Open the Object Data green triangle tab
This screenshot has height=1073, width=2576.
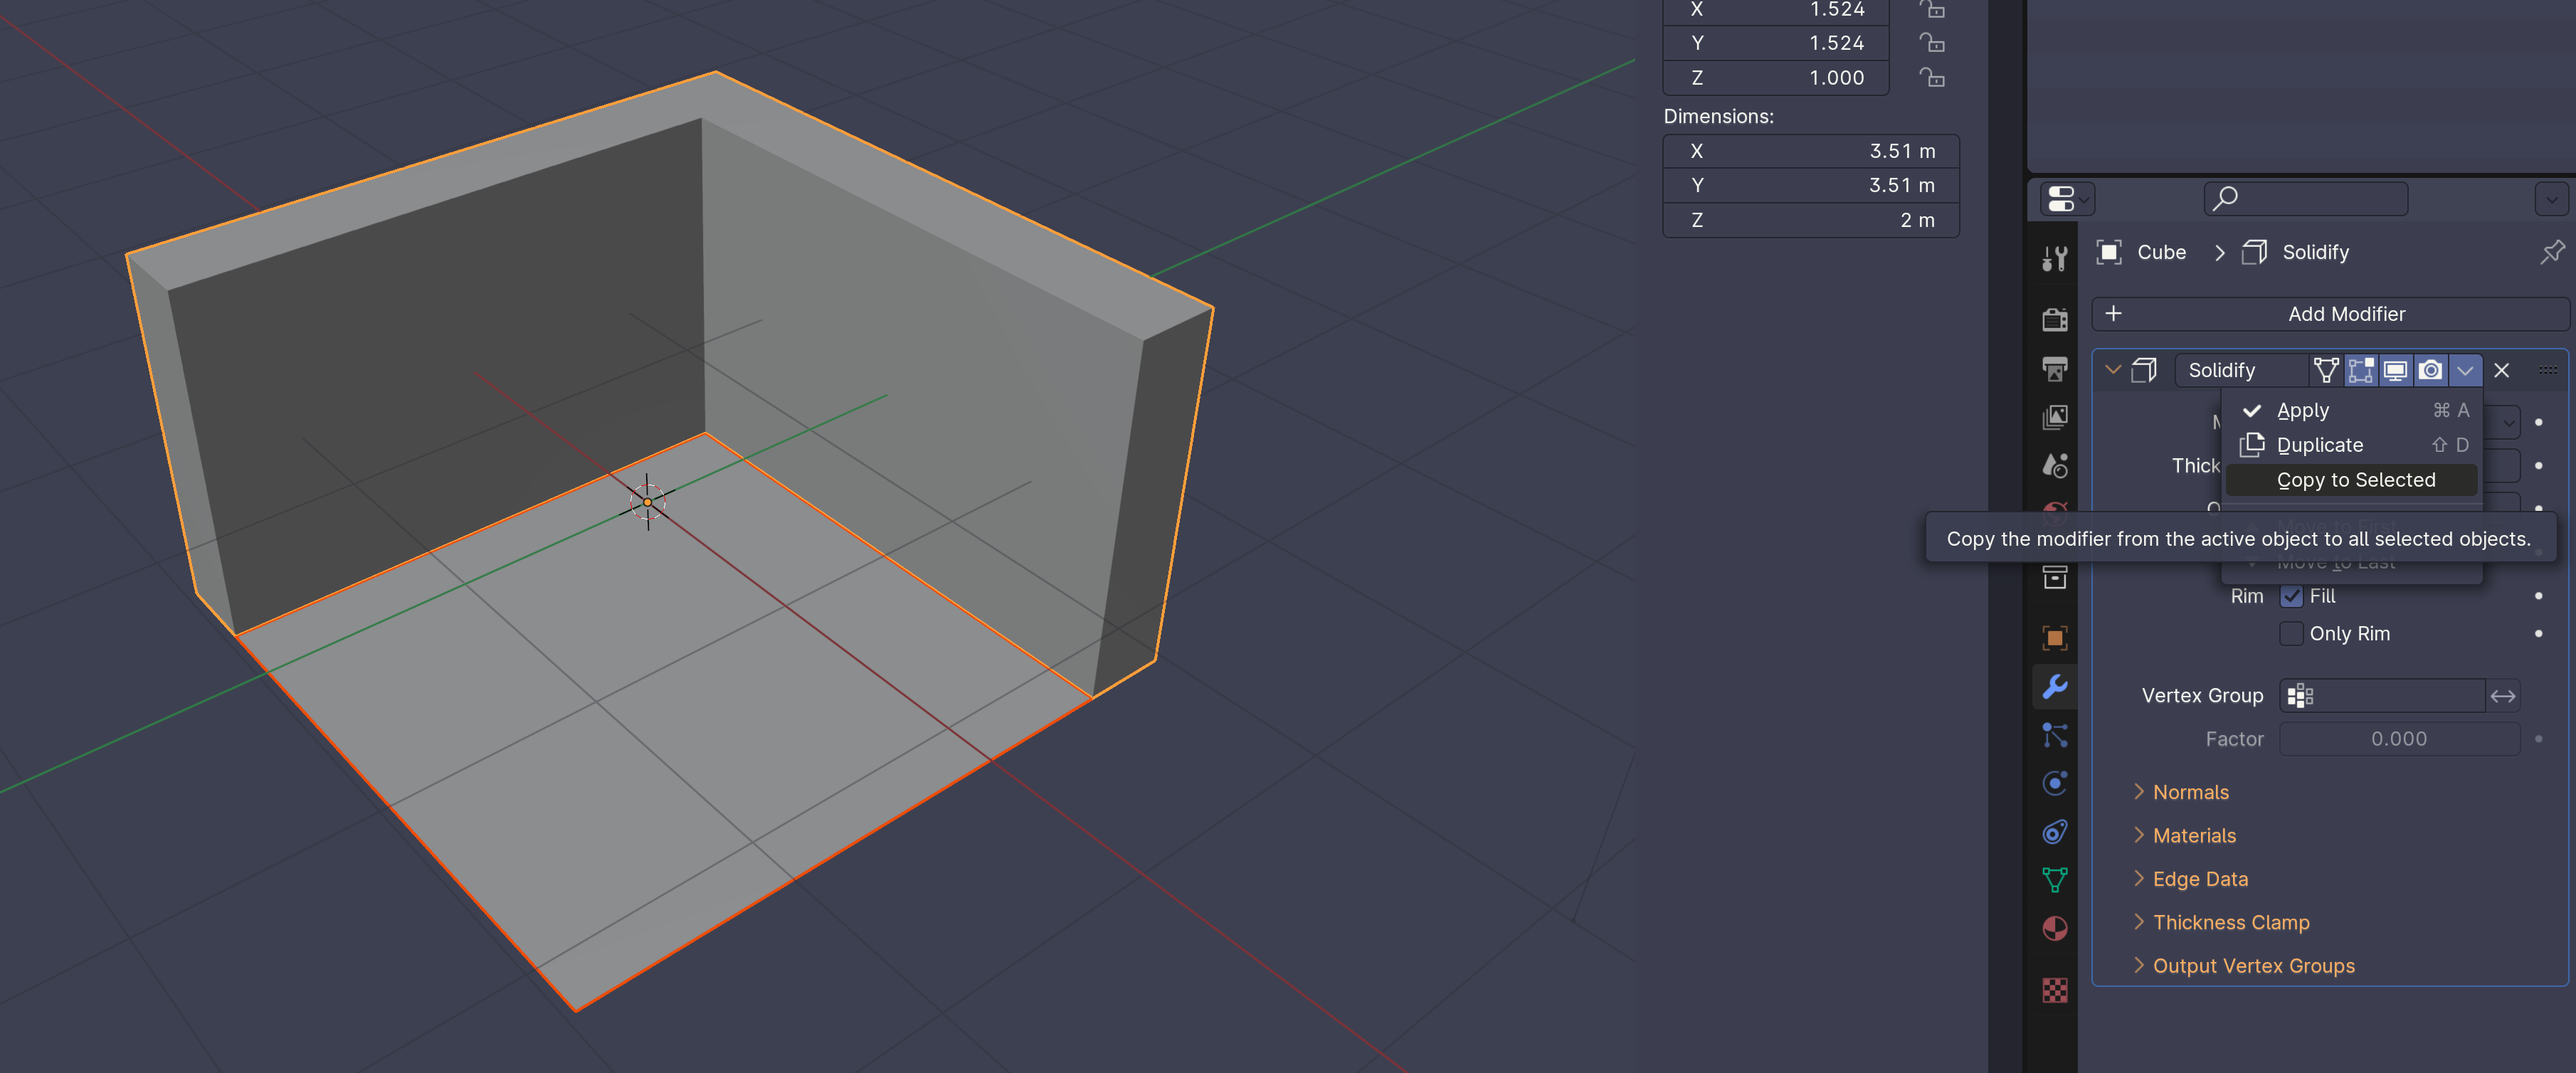[2054, 880]
